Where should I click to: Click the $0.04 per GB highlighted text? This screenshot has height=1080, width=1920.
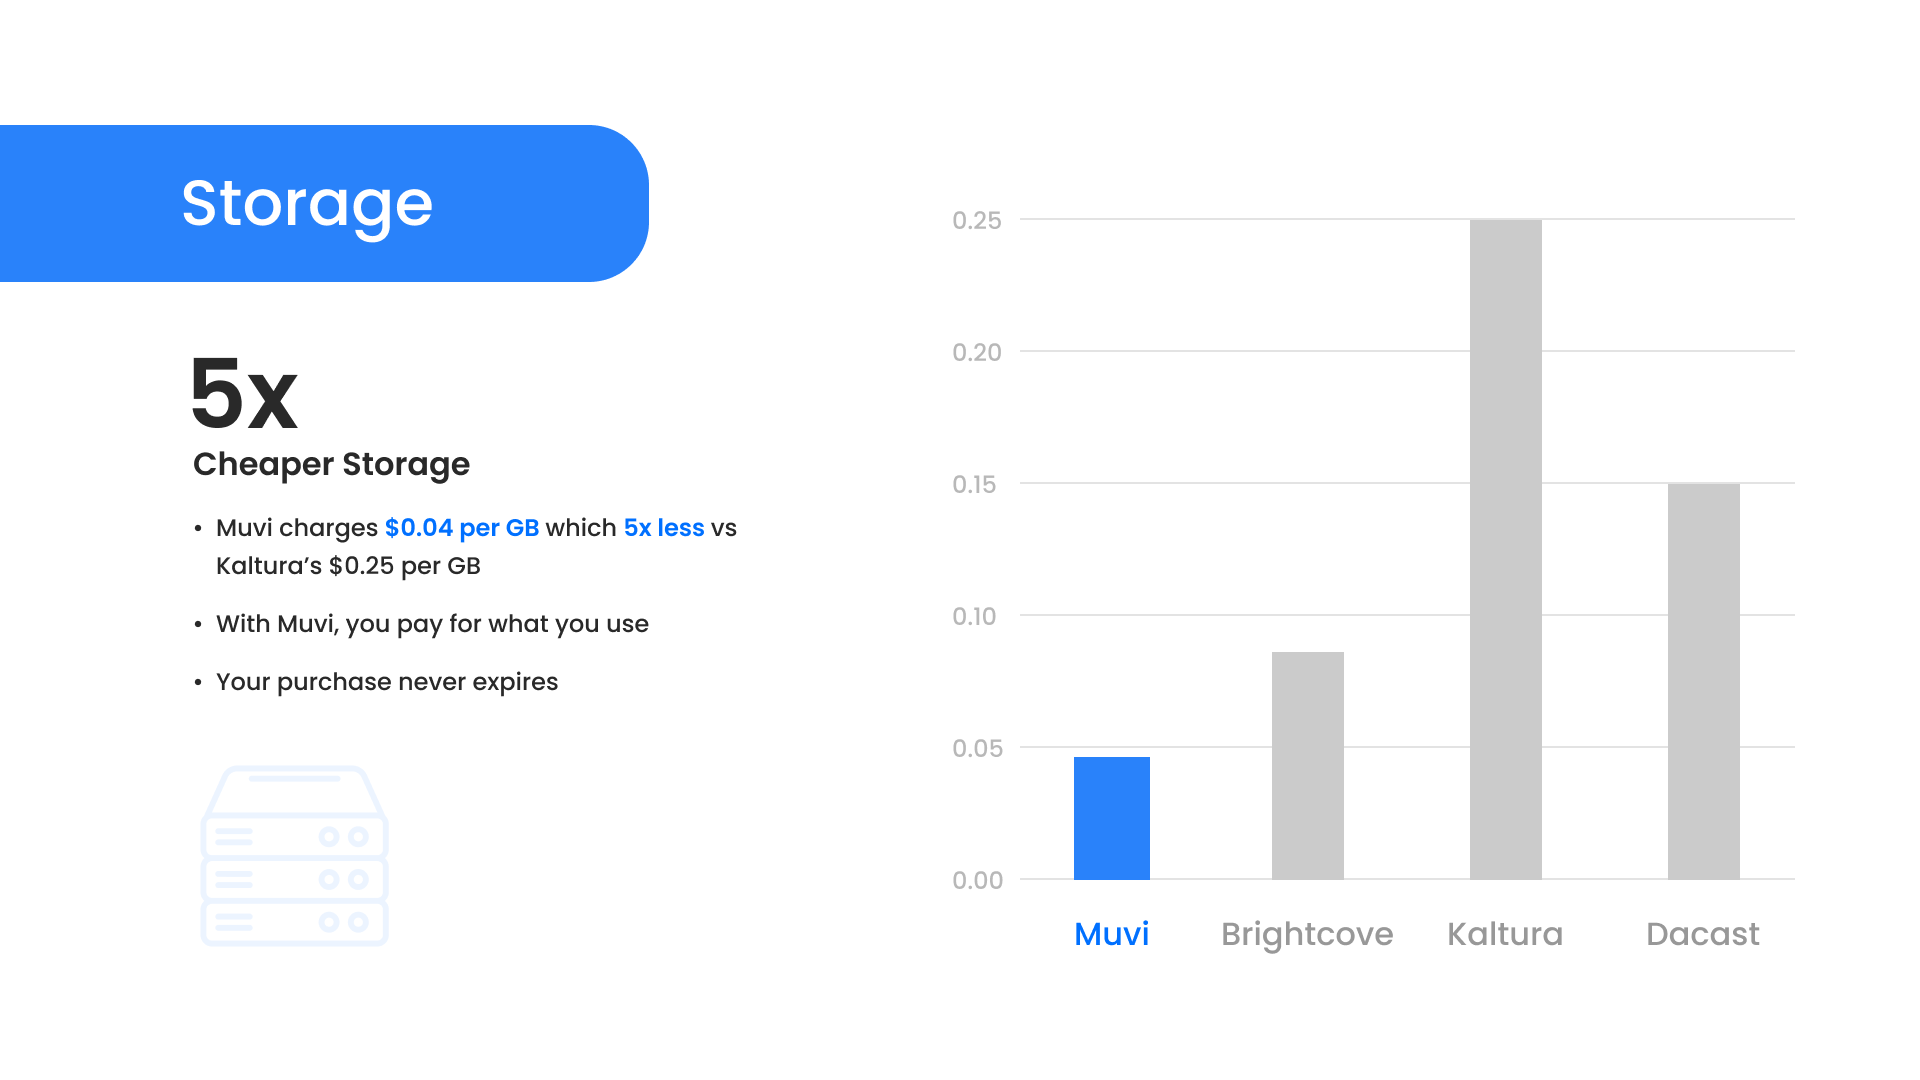point(462,528)
